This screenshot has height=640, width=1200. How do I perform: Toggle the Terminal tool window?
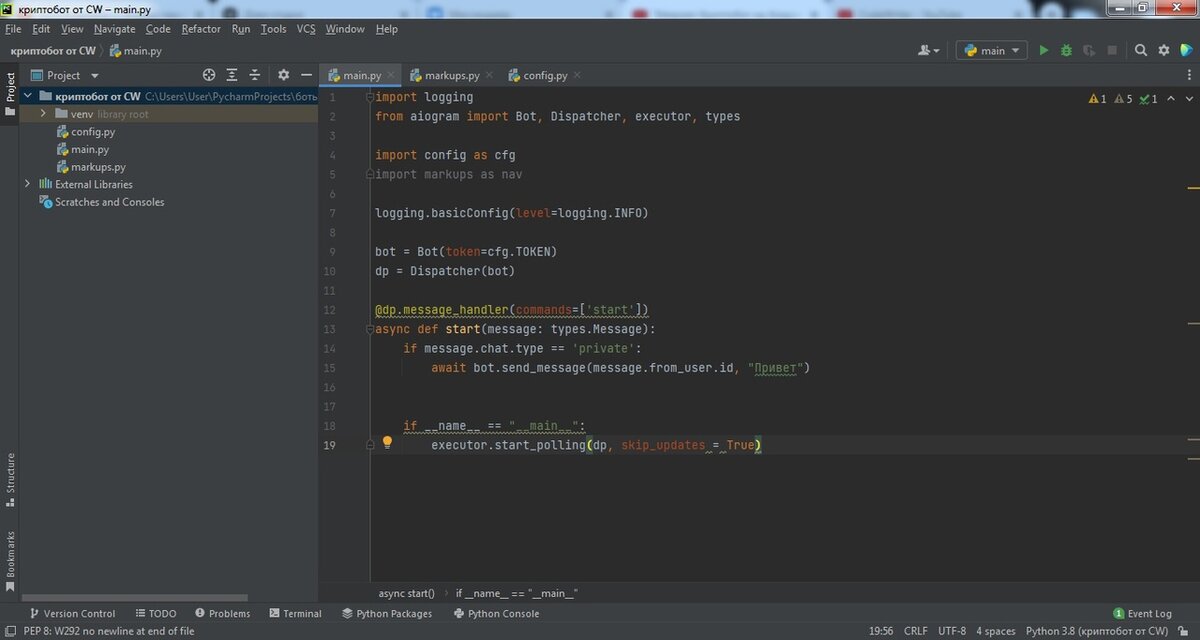click(295, 613)
